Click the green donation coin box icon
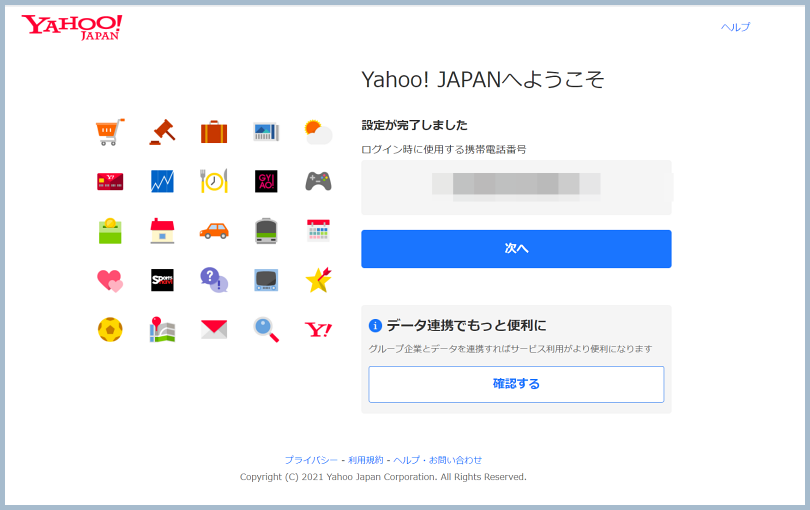 click(110, 231)
